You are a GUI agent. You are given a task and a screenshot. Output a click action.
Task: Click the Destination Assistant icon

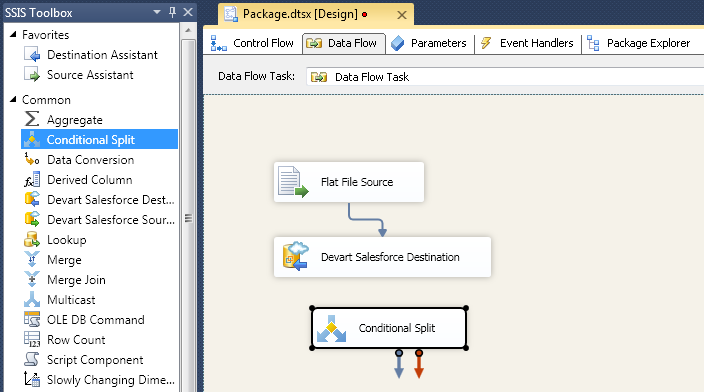pos(32,55)
